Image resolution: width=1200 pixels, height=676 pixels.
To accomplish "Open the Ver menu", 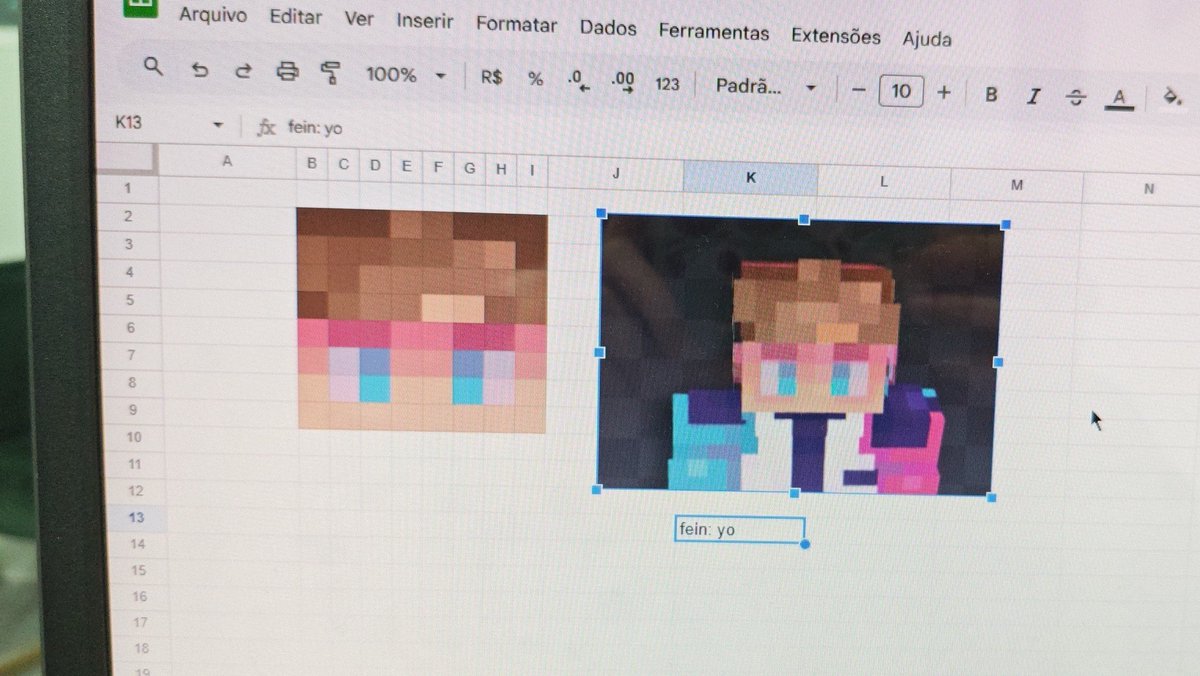I will pos(359,19).
